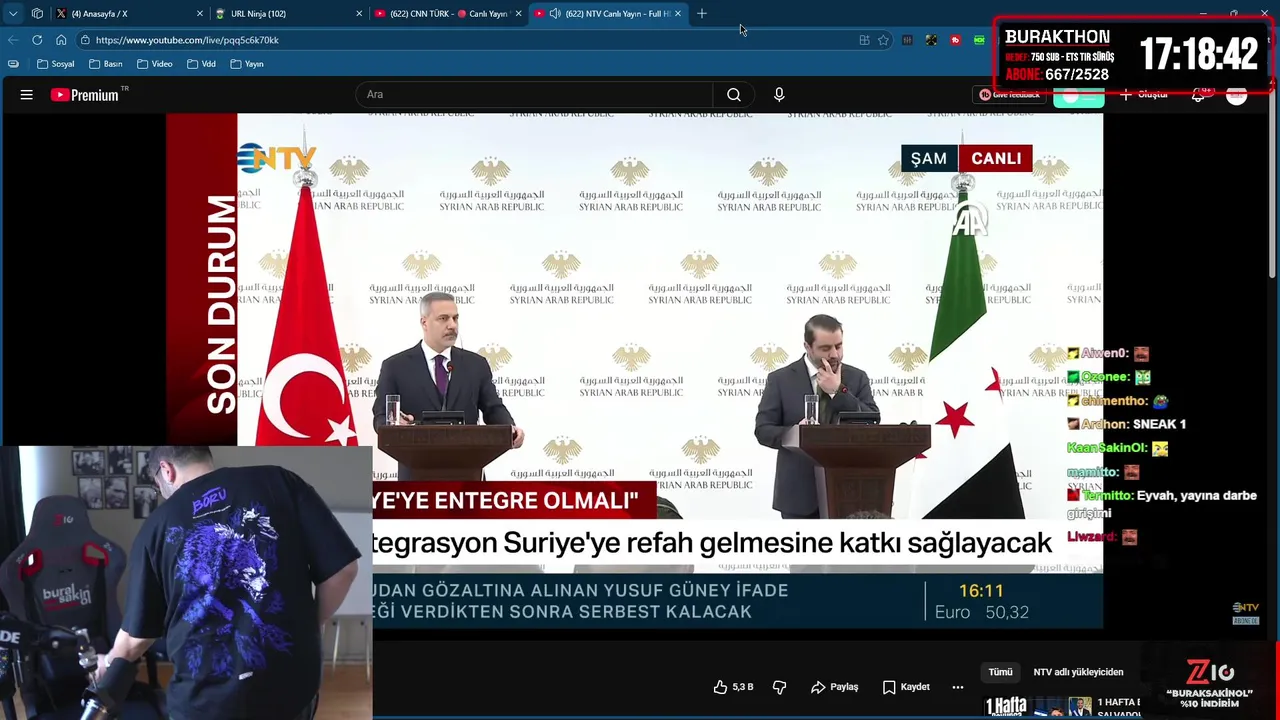Expand the tab search dropdown arrow
Image resolution: width=1280 pixels, height=720 pixels.
coord(13,14)
